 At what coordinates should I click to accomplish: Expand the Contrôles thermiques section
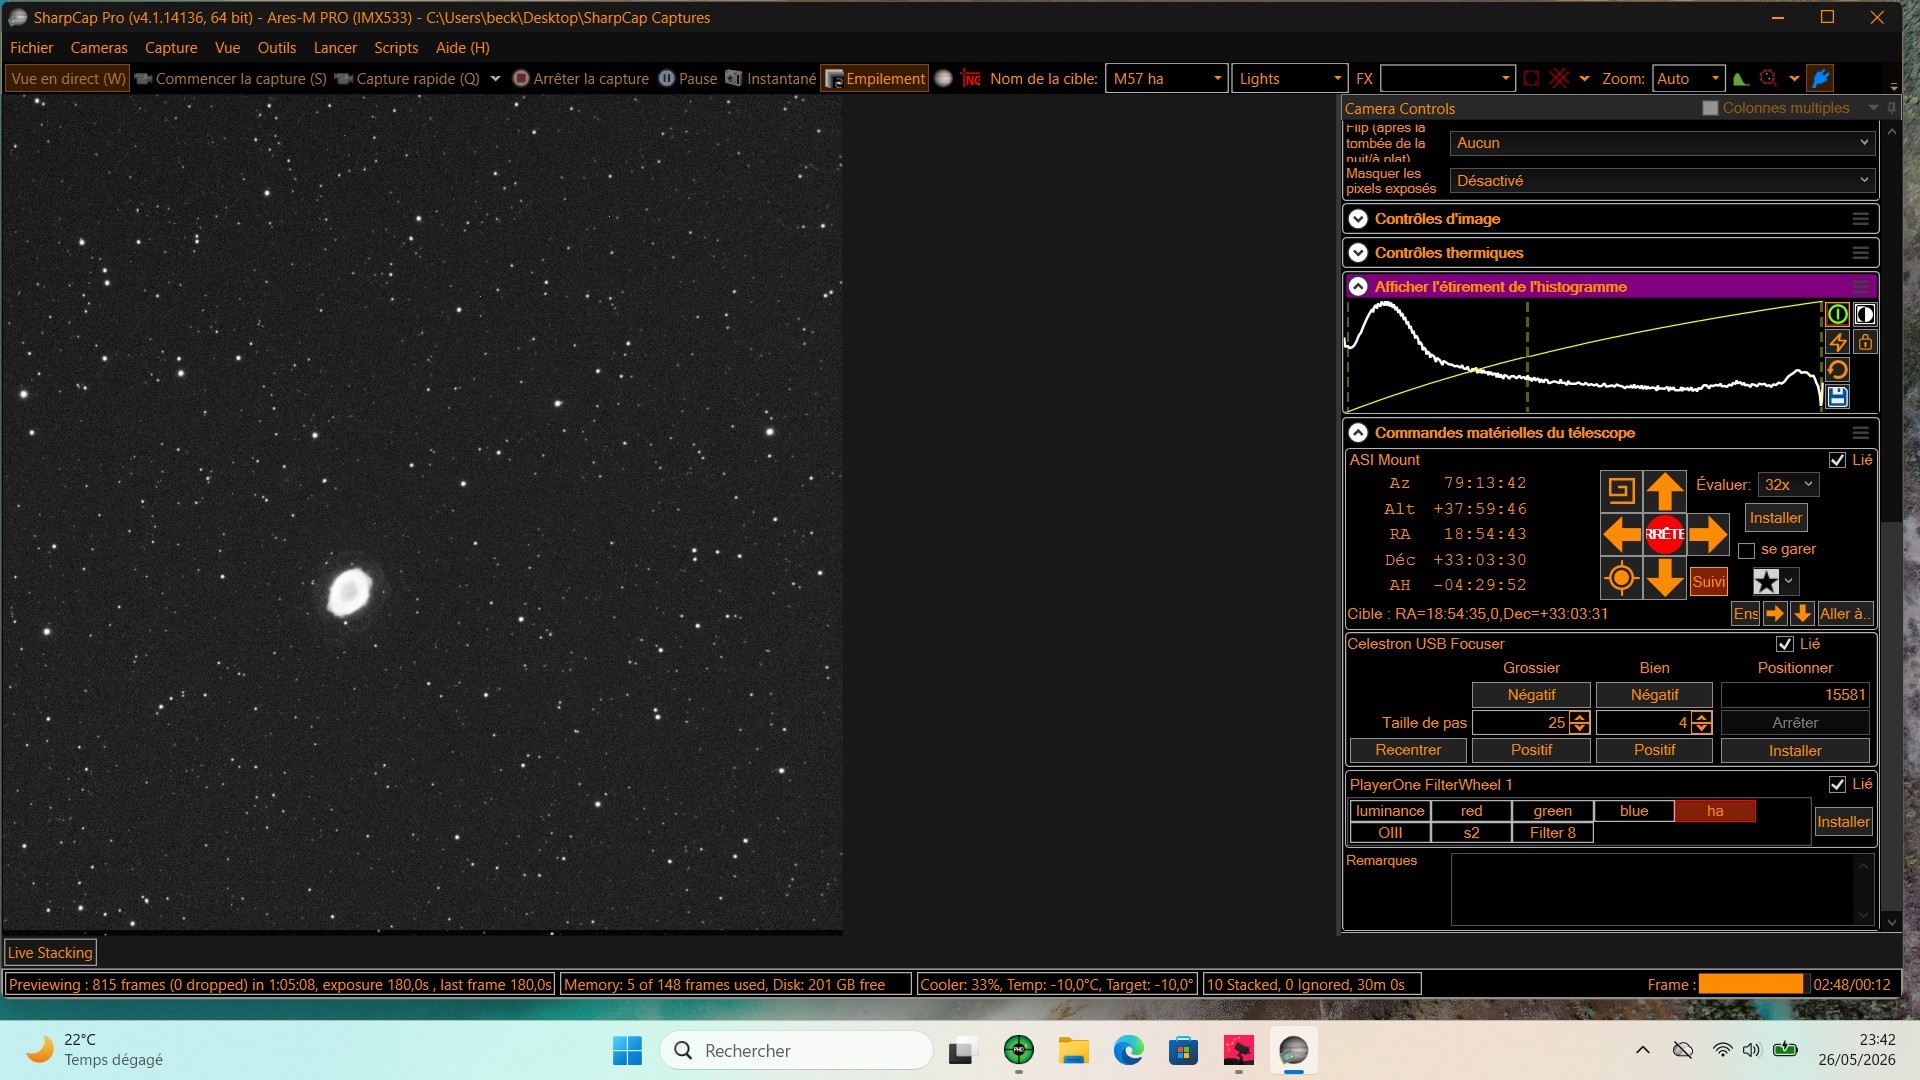click(1358, 253)
